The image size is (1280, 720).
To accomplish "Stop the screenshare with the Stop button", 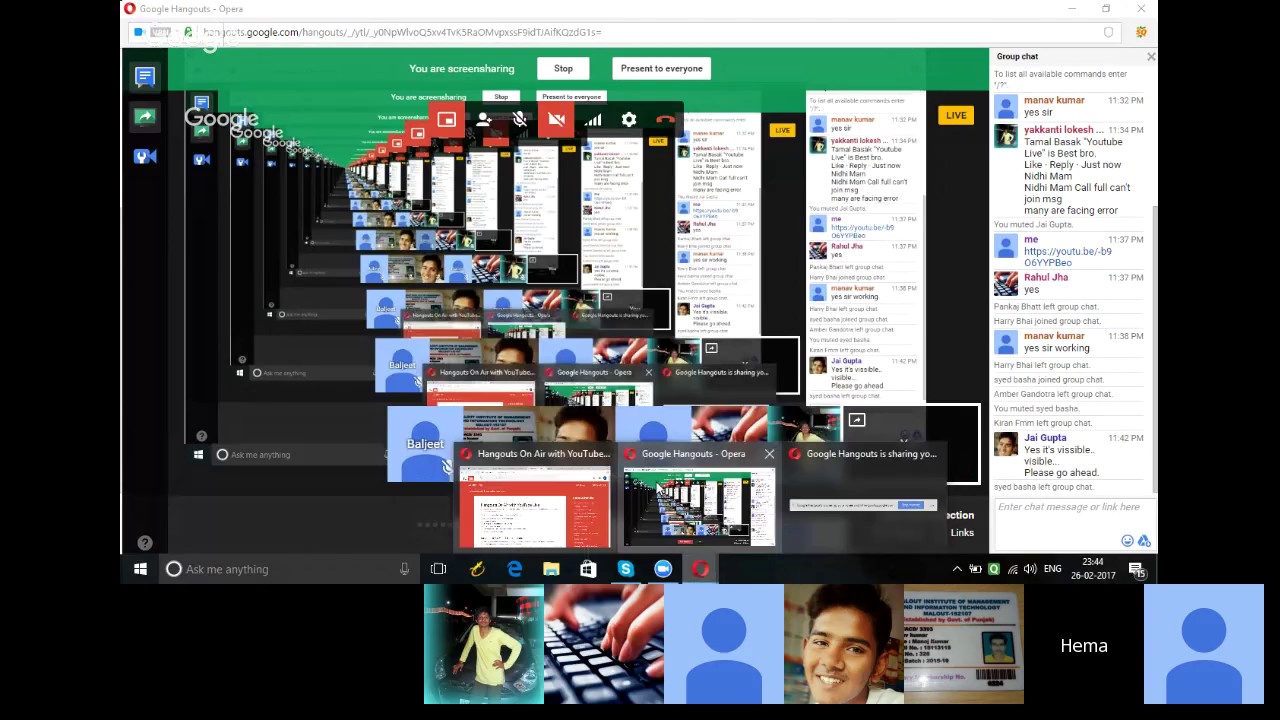I will [x=563, y=68].
